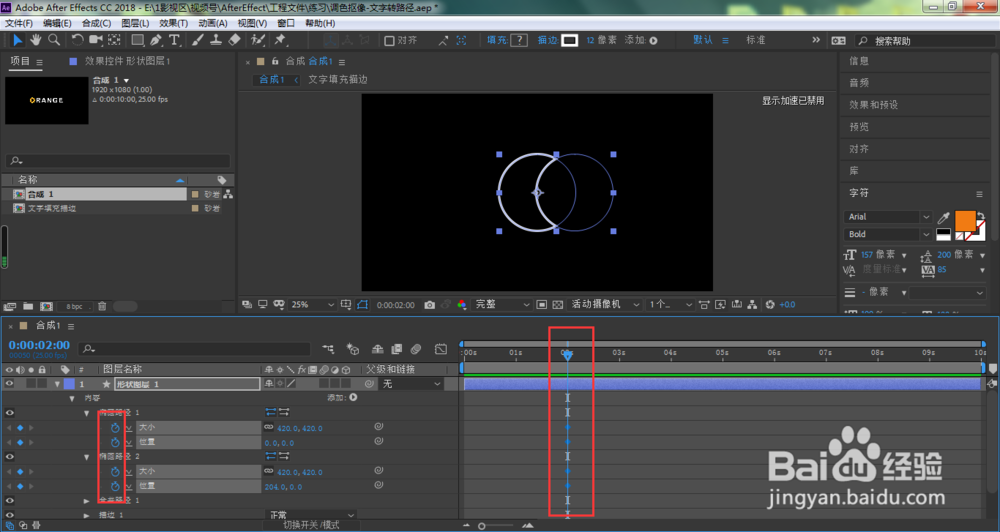This screenshot has width=1000, height=532.
Task: Toggle mask and shape path visibility
Action: [x=362, y=305]
